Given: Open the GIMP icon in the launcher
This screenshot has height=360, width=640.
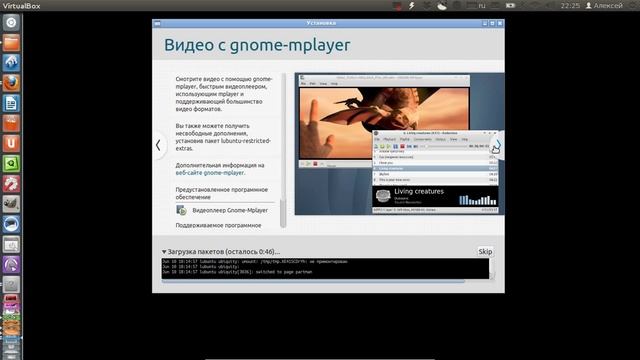Looking at the screenshot, I should pos(11,204).
